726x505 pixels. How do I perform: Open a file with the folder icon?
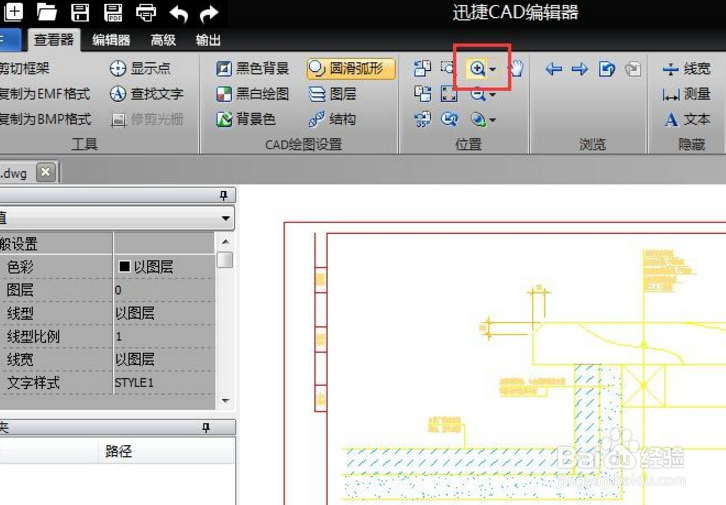coord(47,12)
